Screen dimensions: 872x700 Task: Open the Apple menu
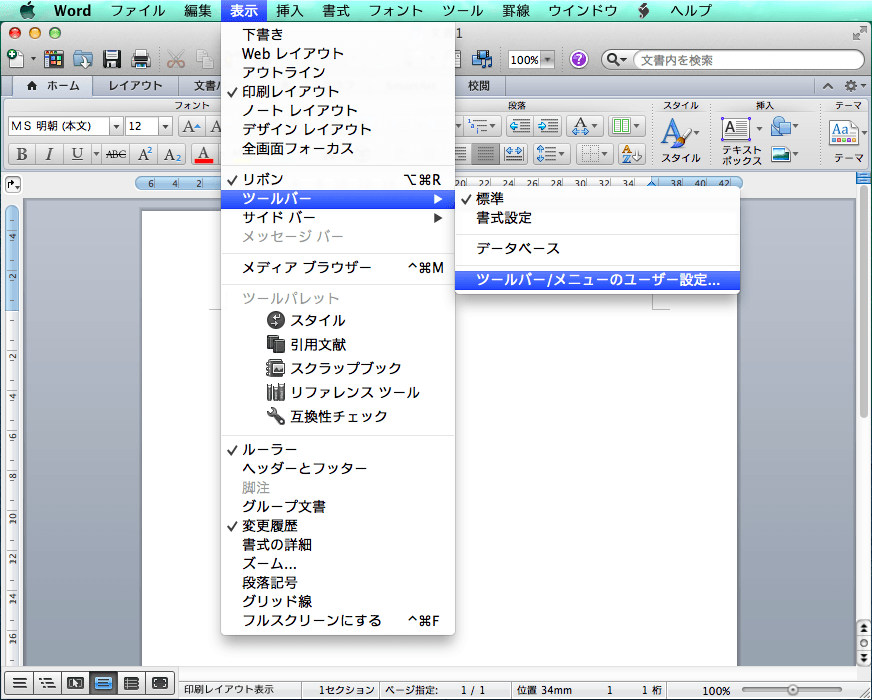tap(27, 11)
